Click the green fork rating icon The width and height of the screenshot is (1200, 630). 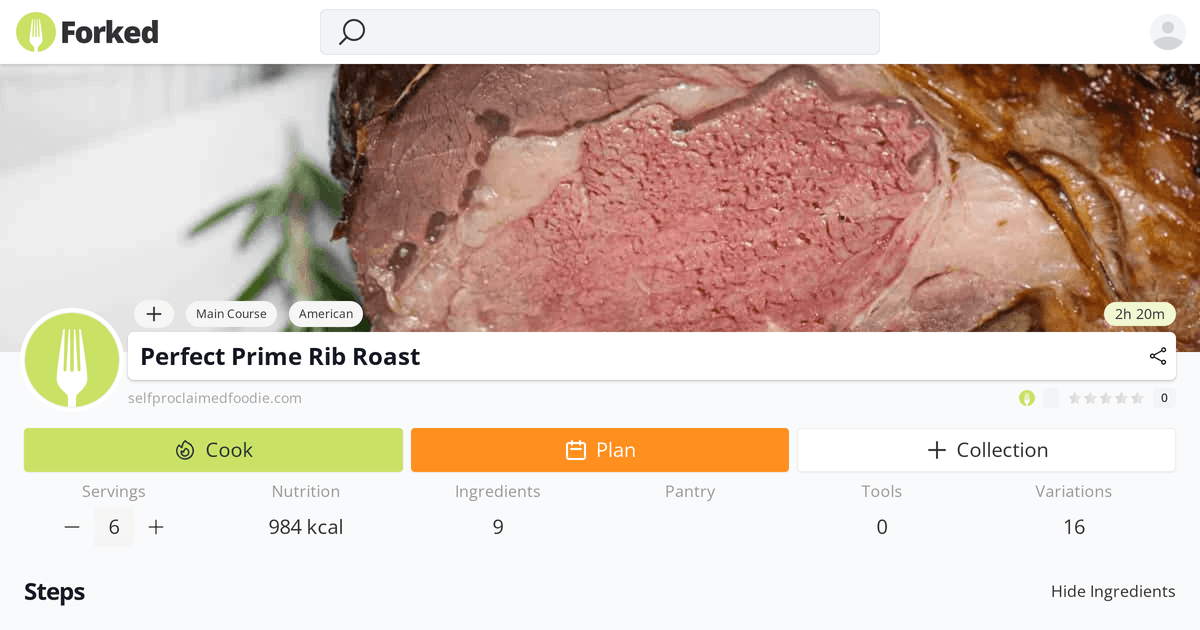pyautogui.click(x=1027, y=398)
